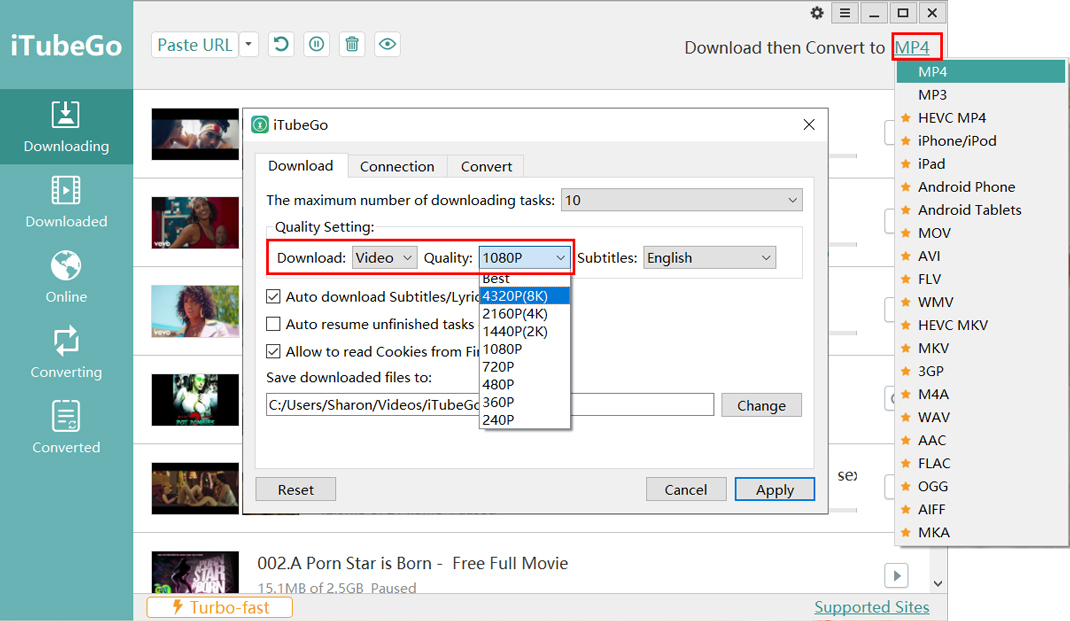Select 480P quality option
Screen dimensions: 1070x621
(x=524, y=385)
